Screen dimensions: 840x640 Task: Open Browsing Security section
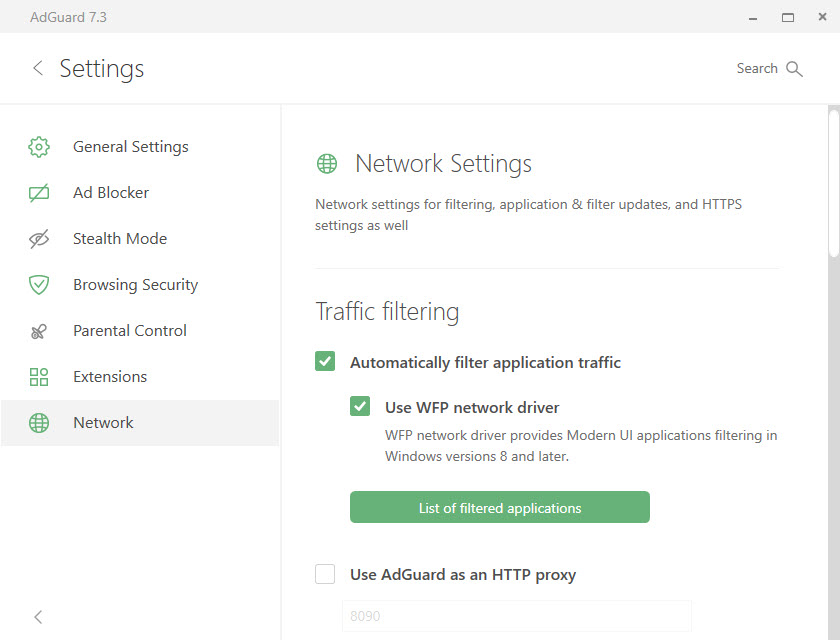[140, 285]
